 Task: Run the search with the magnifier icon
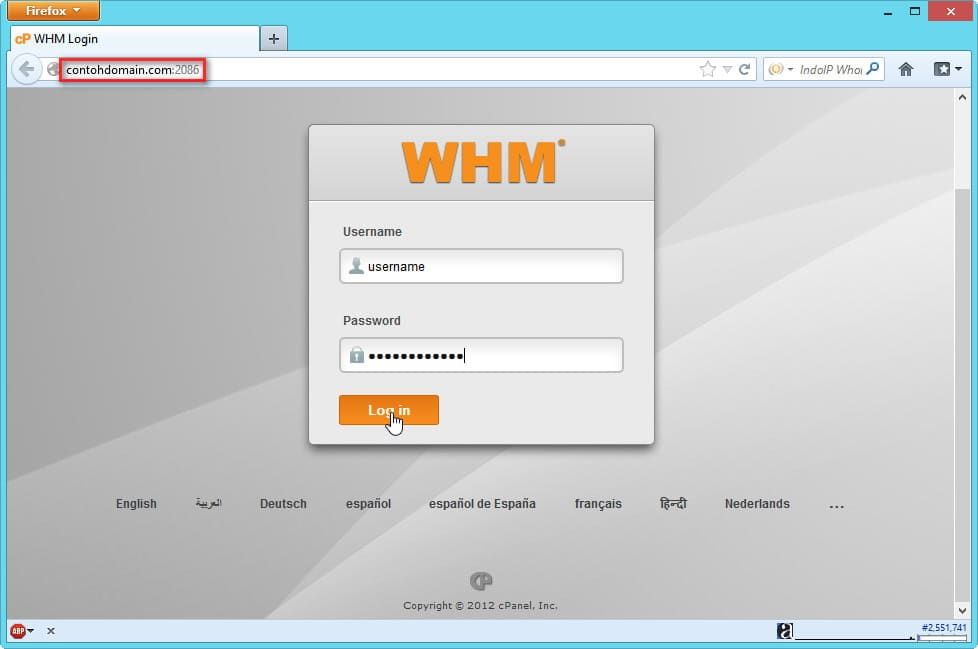[869, 69]
